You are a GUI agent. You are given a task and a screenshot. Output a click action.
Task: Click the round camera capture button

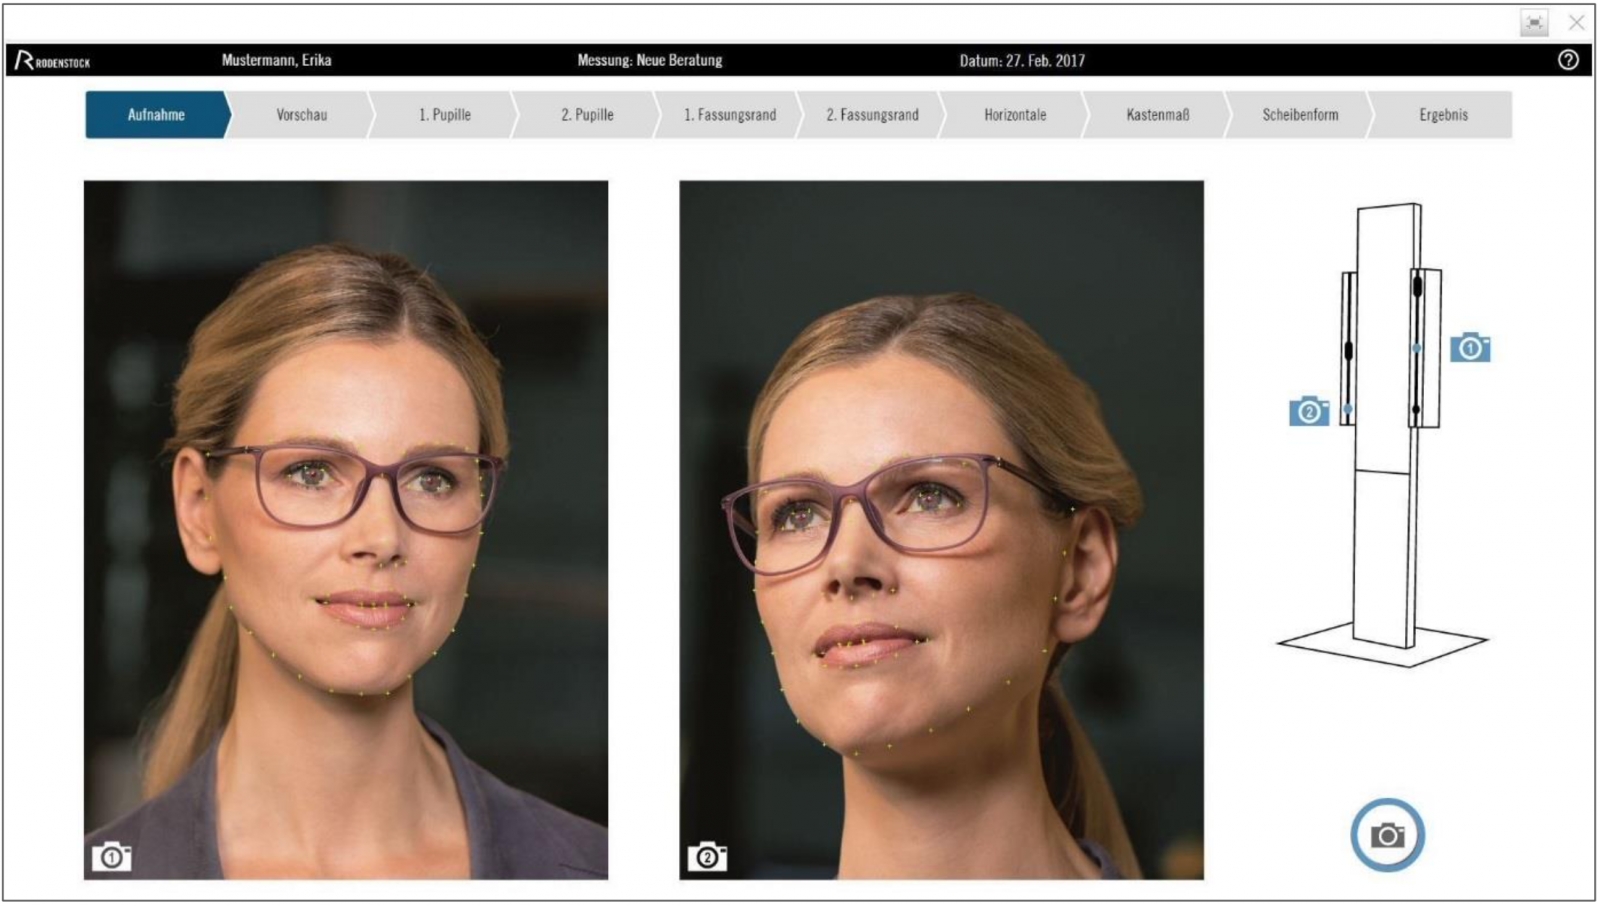click(1387, 835)
